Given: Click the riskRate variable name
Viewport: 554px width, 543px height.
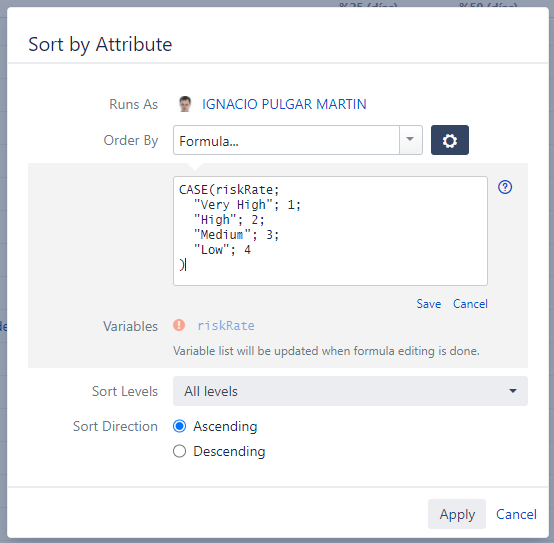Looking at the screenshot, I should 226,325.
